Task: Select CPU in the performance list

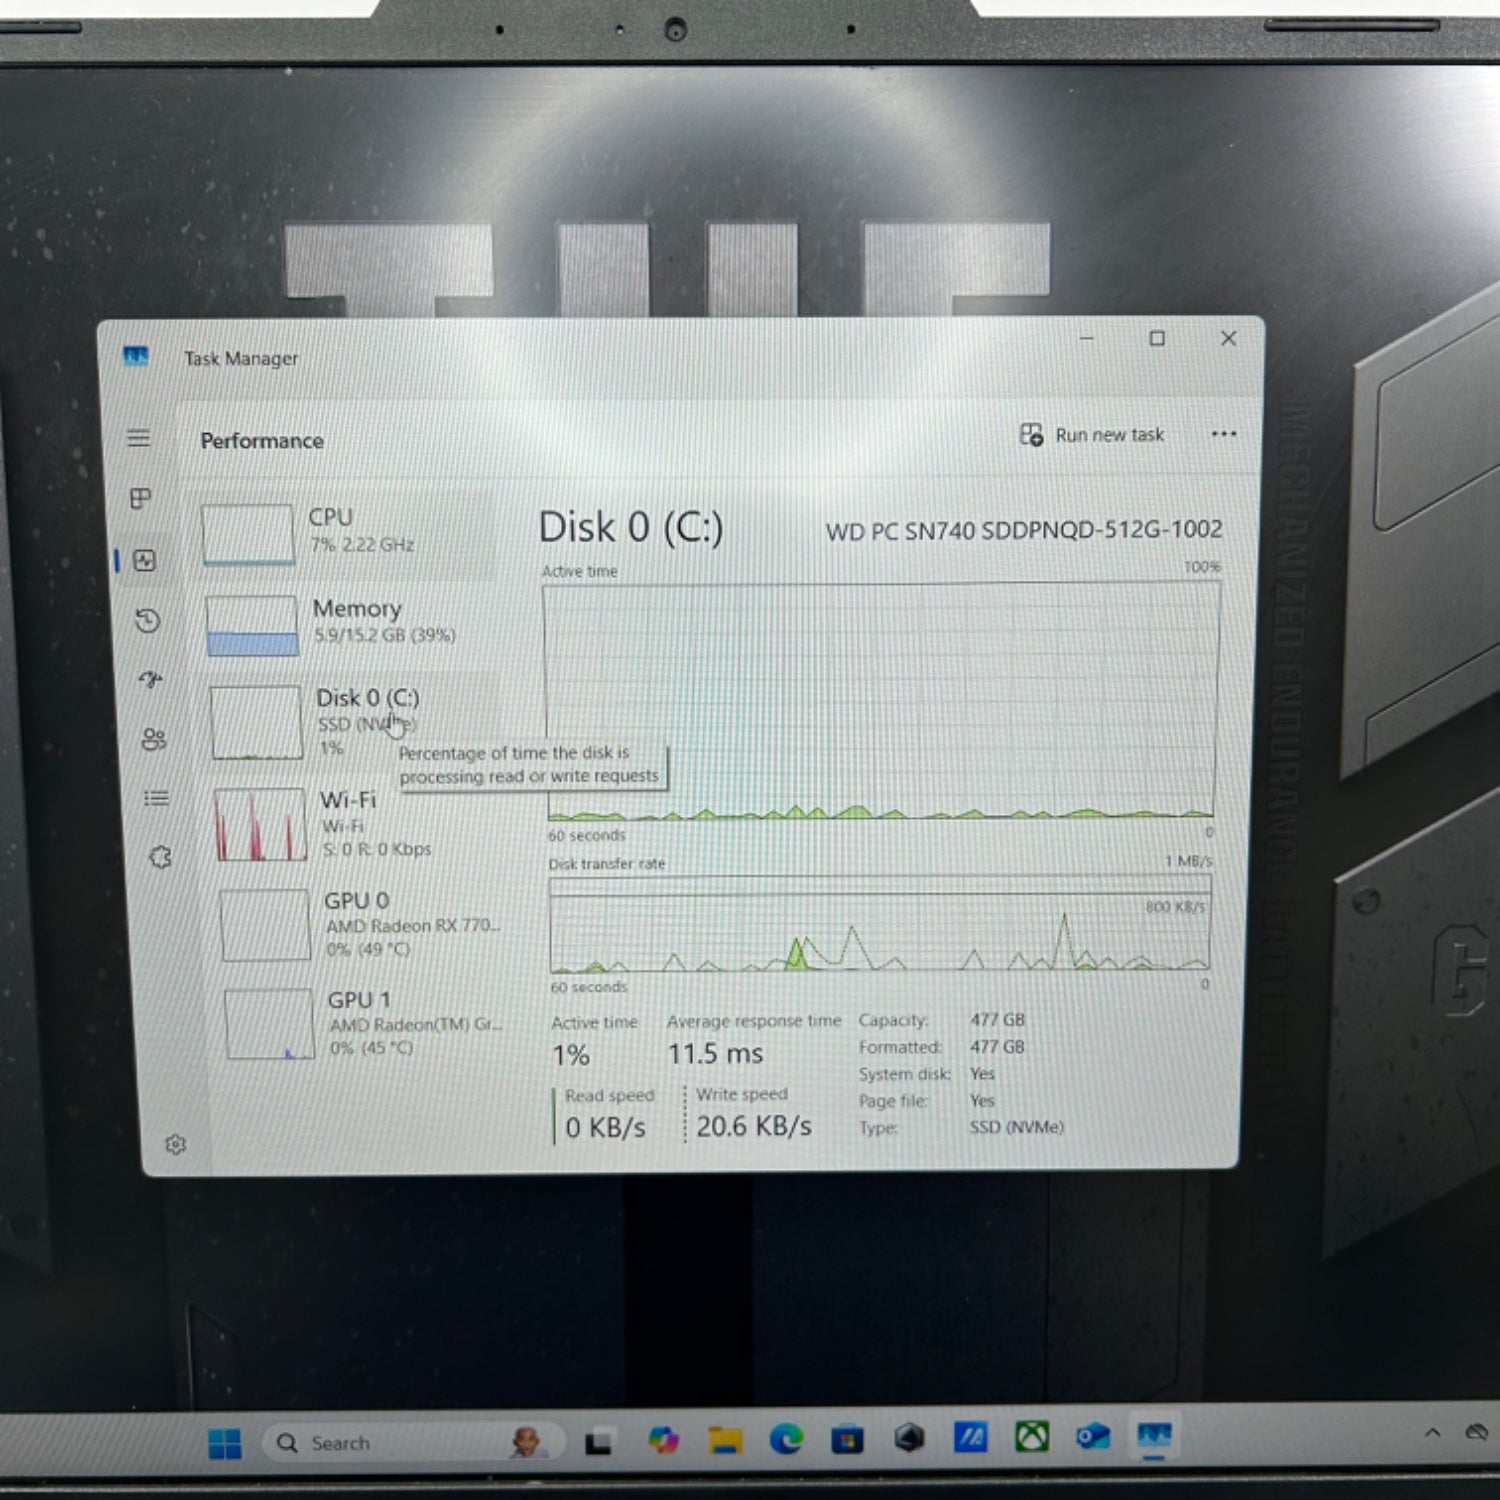Action: 346,532
